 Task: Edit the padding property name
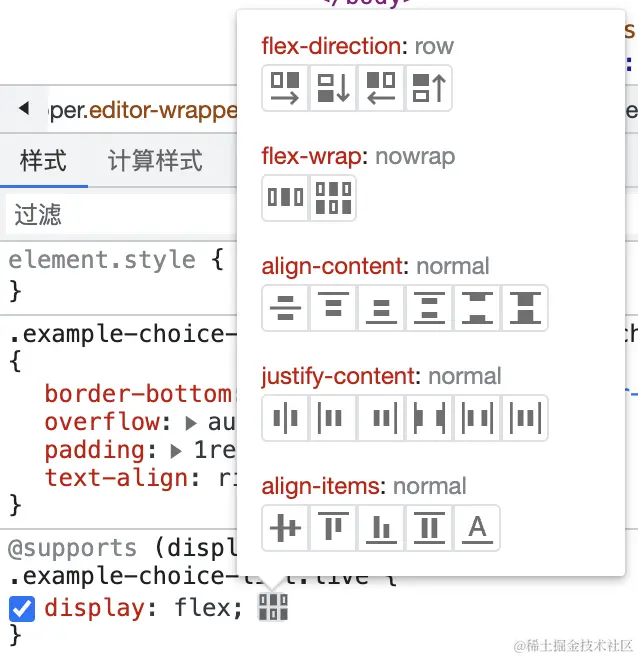coord(94,450)
